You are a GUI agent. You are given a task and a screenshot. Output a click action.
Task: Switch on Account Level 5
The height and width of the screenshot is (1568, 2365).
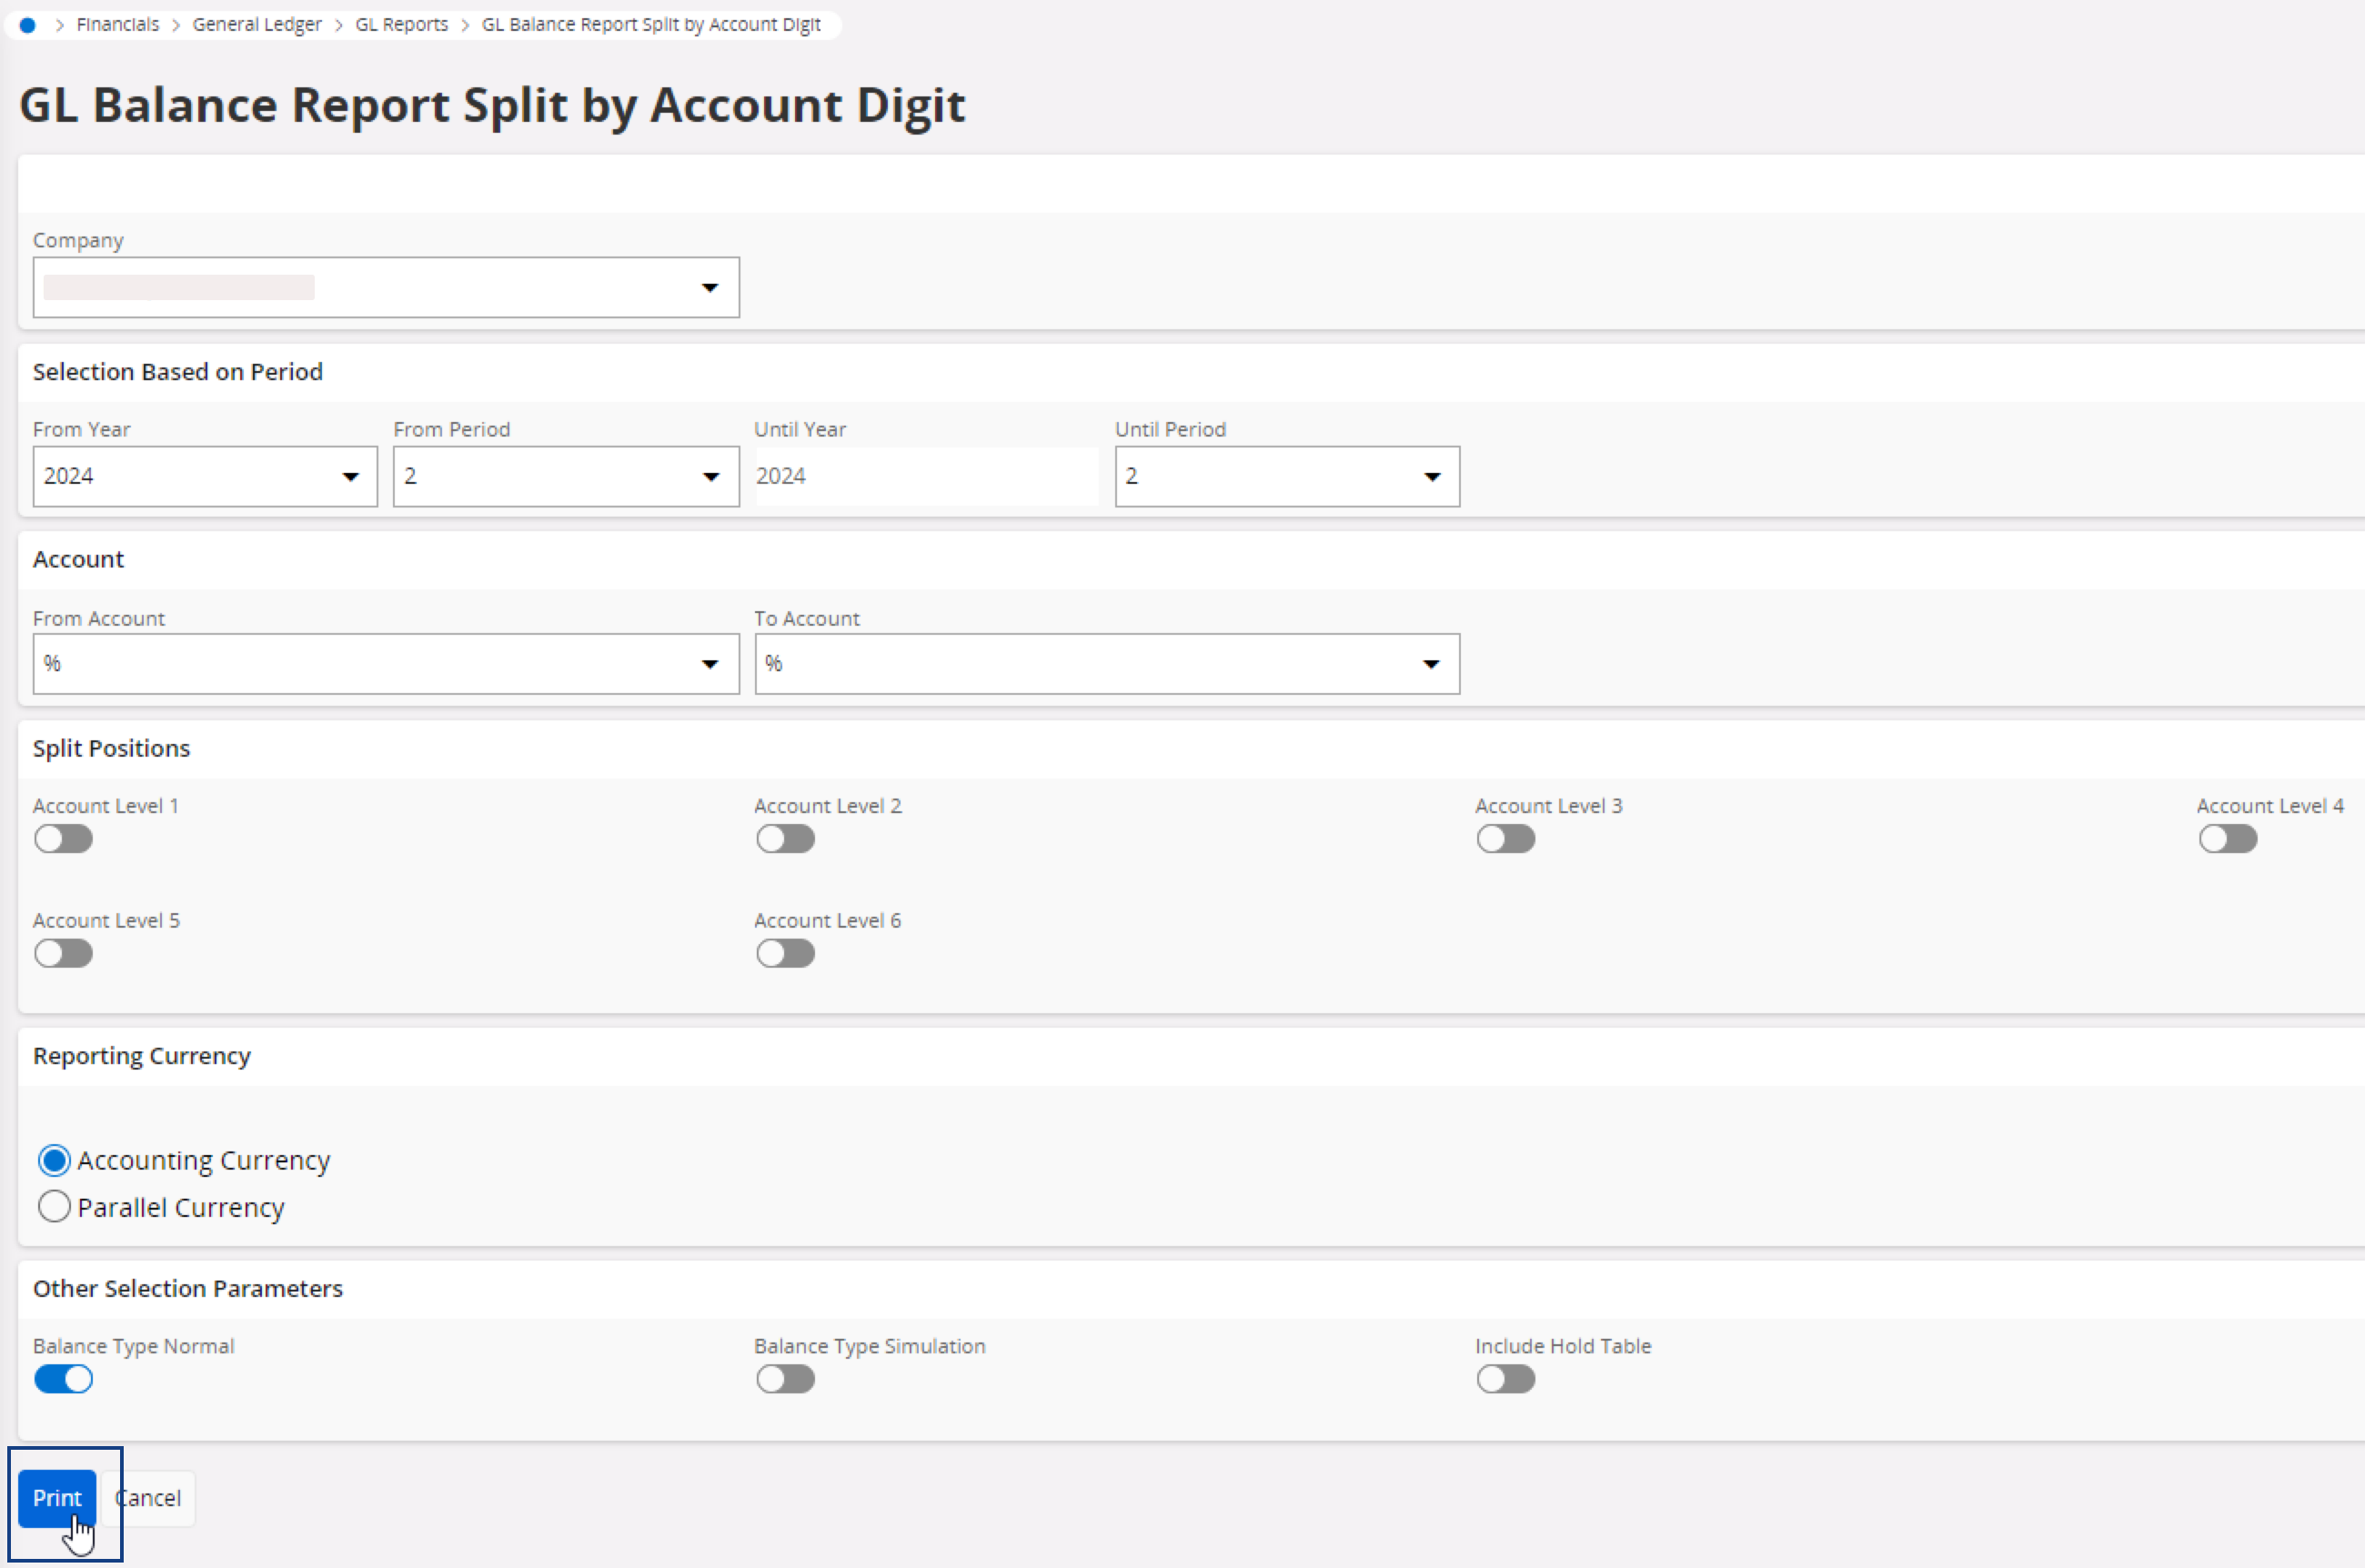(x=63, y=954)
